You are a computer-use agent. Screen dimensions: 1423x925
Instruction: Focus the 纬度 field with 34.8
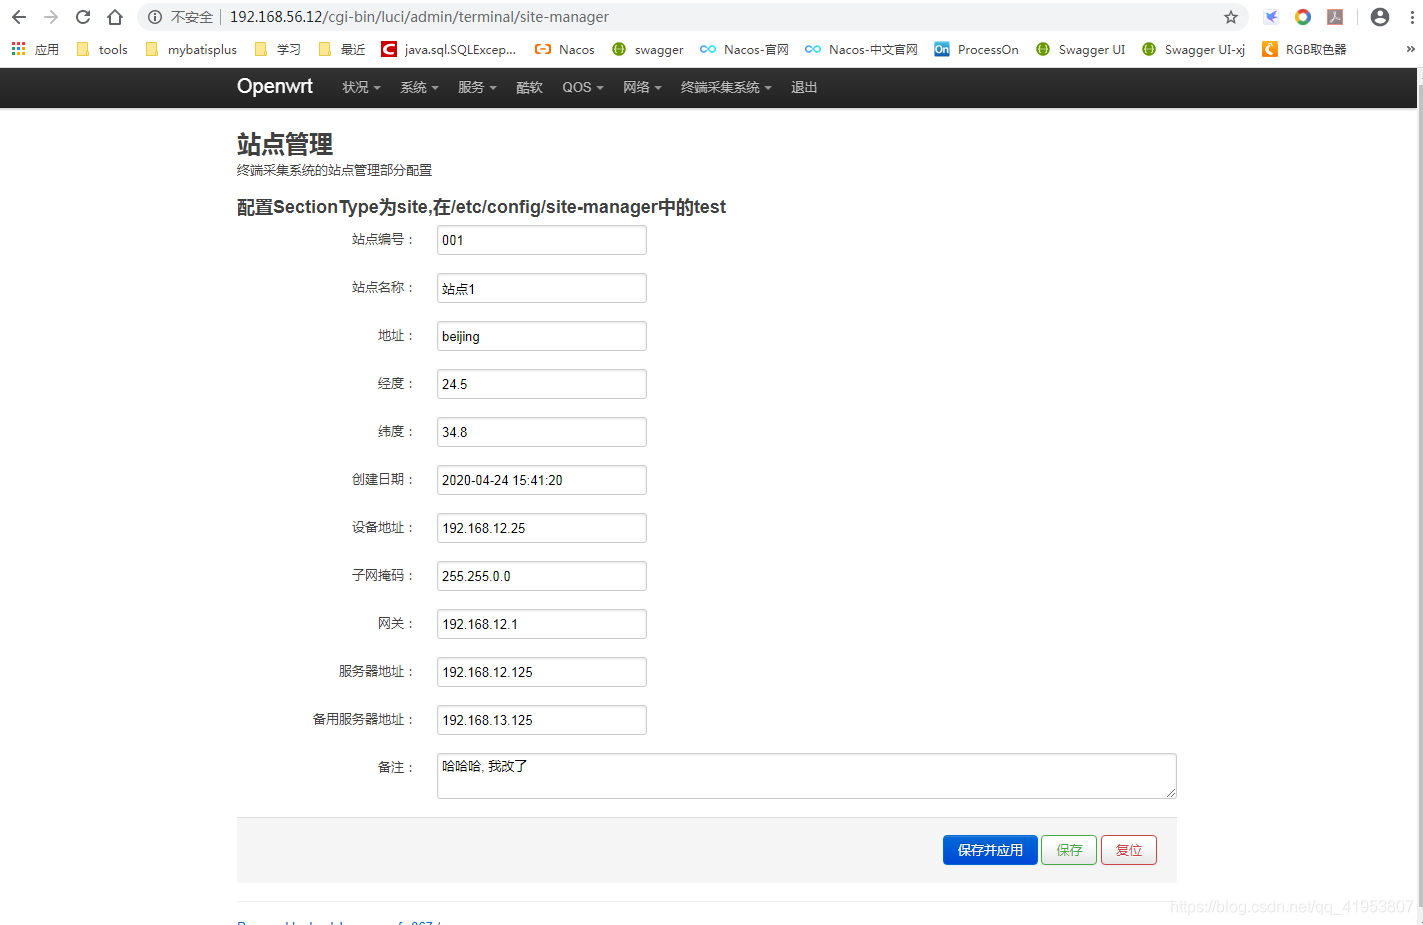[542, 432]
